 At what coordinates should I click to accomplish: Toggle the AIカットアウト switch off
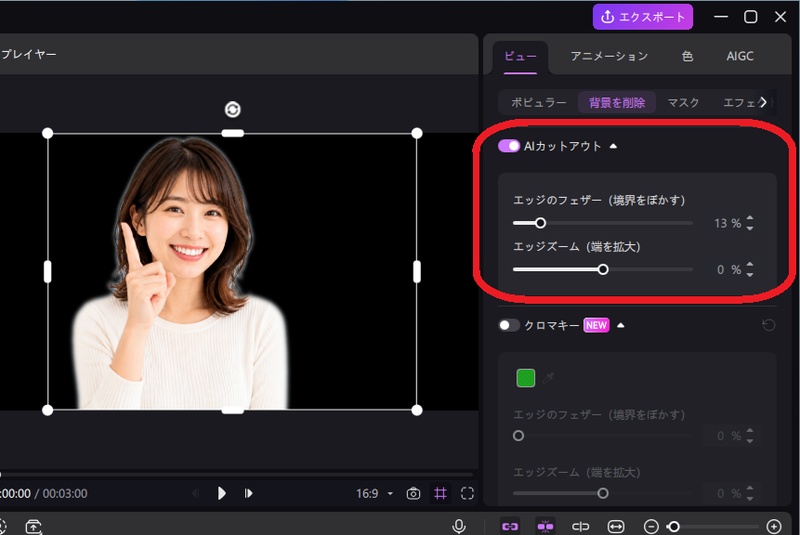[509, 146]
